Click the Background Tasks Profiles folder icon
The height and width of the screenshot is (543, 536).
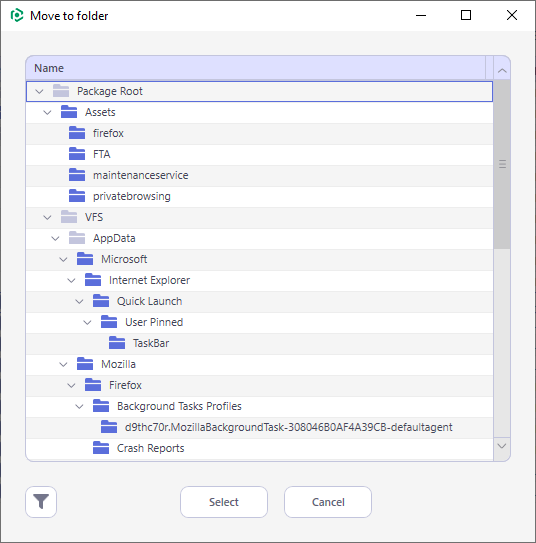pyautogui.click(x=101, y=406)
